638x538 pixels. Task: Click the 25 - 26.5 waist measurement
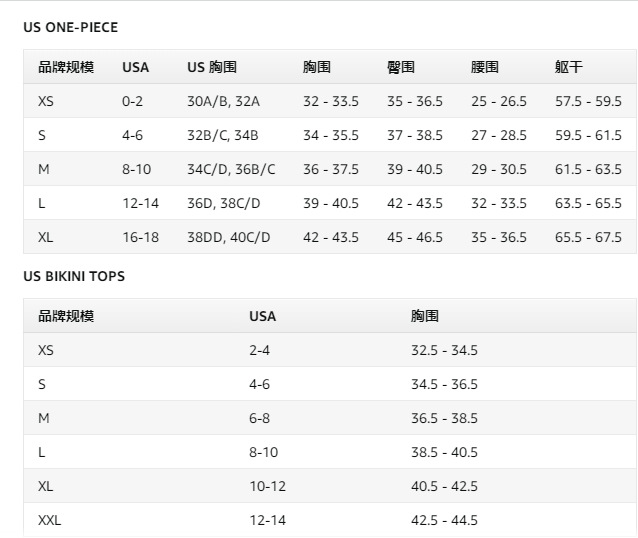[498, 101]
